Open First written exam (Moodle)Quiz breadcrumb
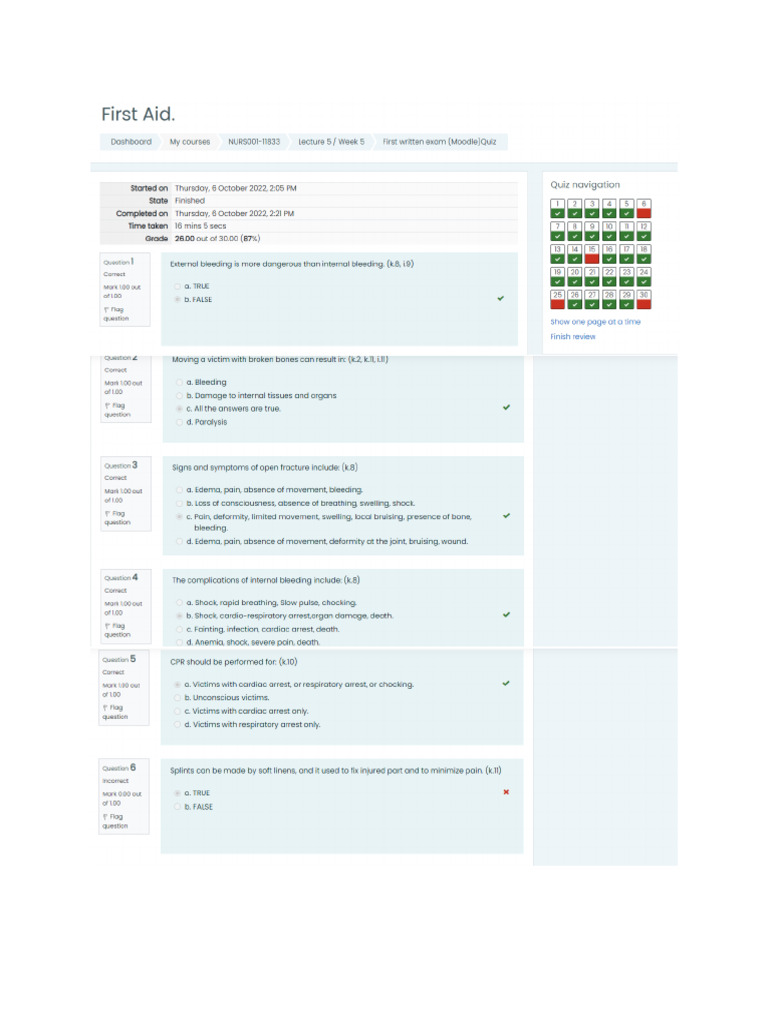 440,142
